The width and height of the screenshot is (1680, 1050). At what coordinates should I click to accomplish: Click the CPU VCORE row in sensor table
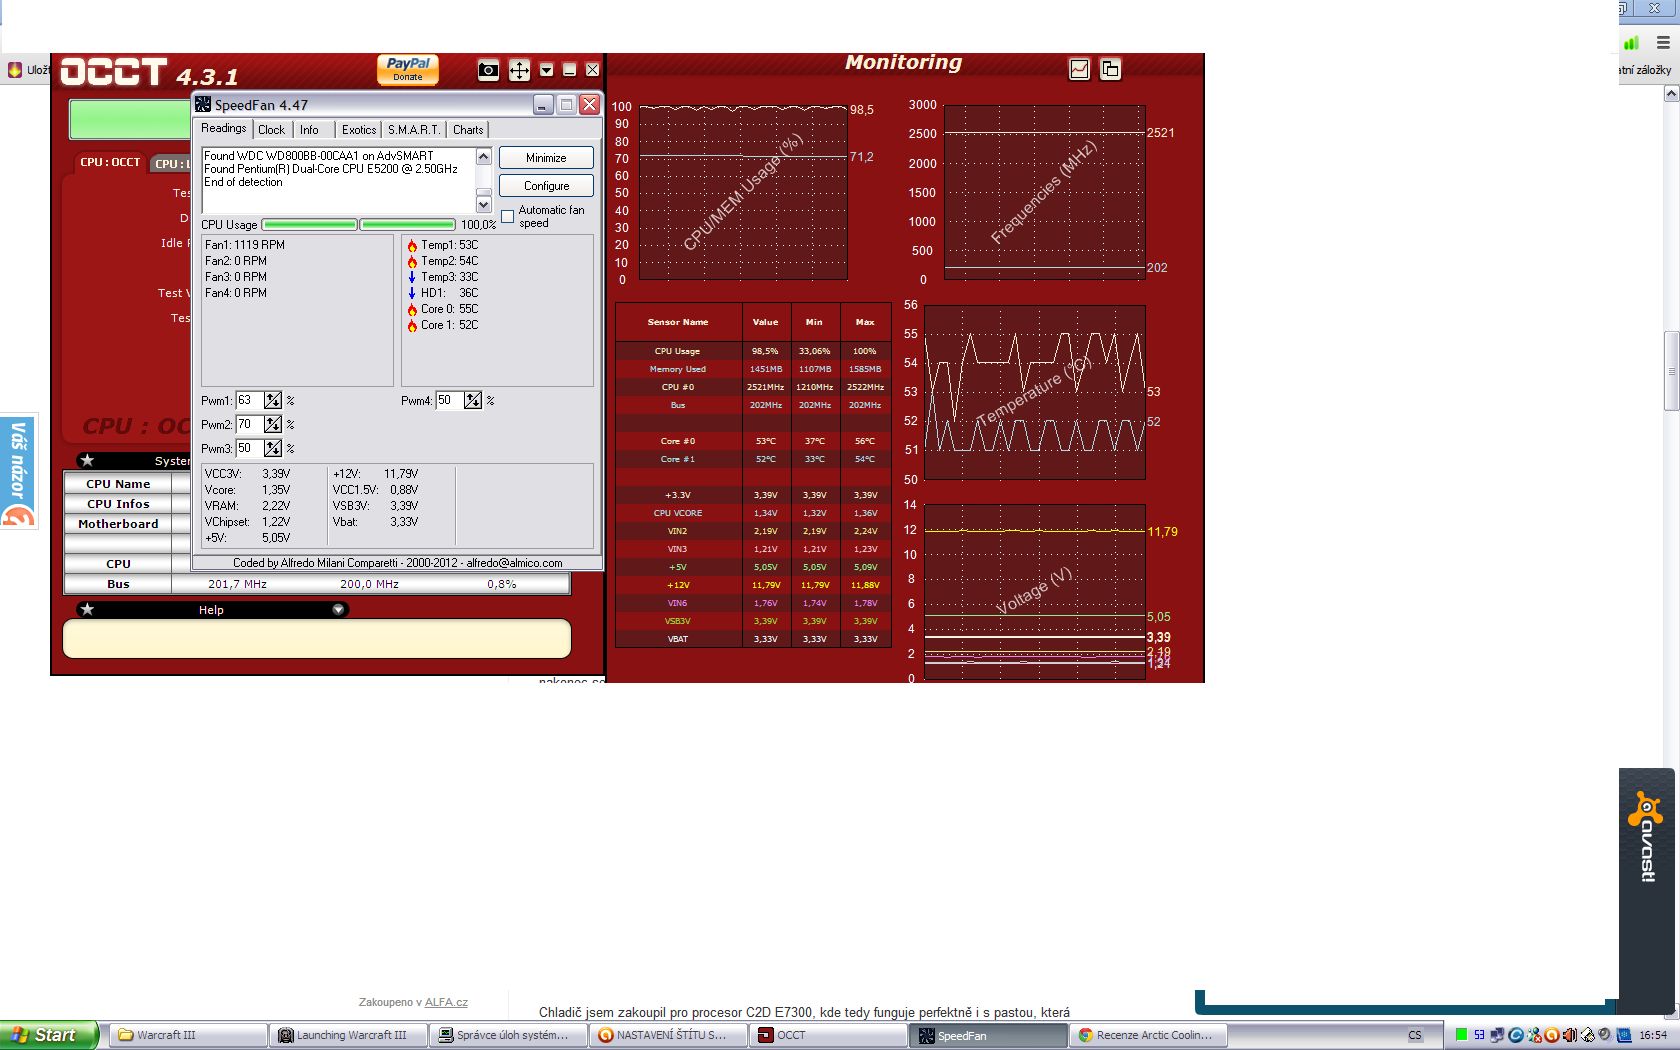[x=752, y=513]
